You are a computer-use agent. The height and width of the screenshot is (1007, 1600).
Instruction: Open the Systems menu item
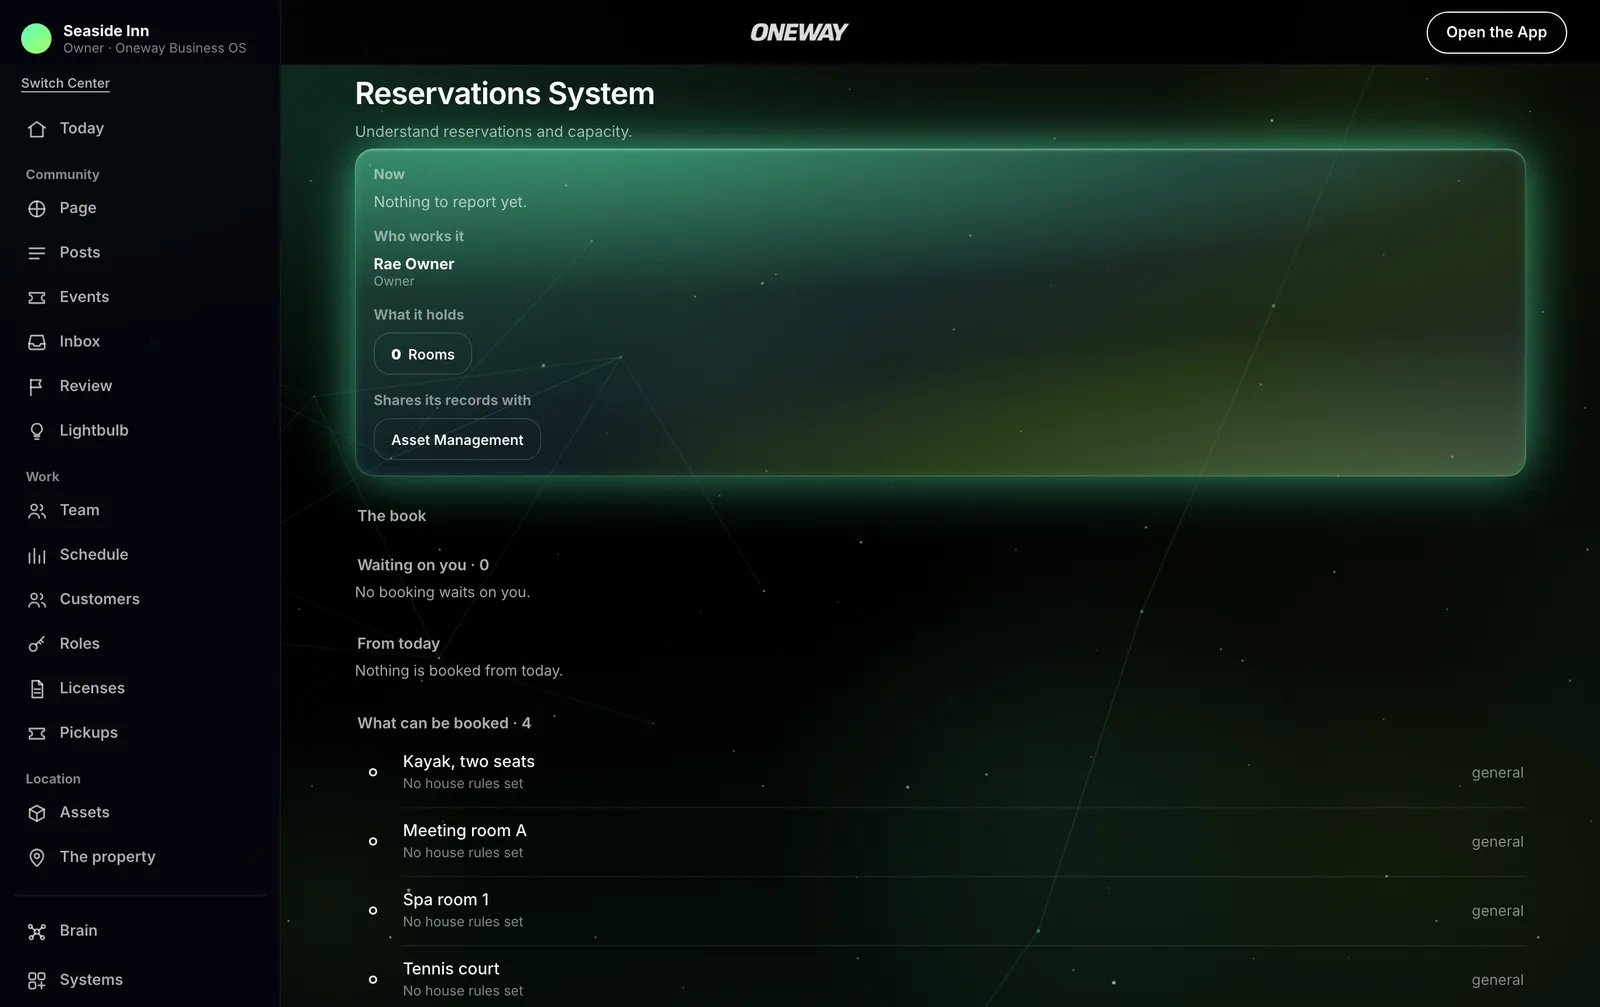click(x=140, y=980)
